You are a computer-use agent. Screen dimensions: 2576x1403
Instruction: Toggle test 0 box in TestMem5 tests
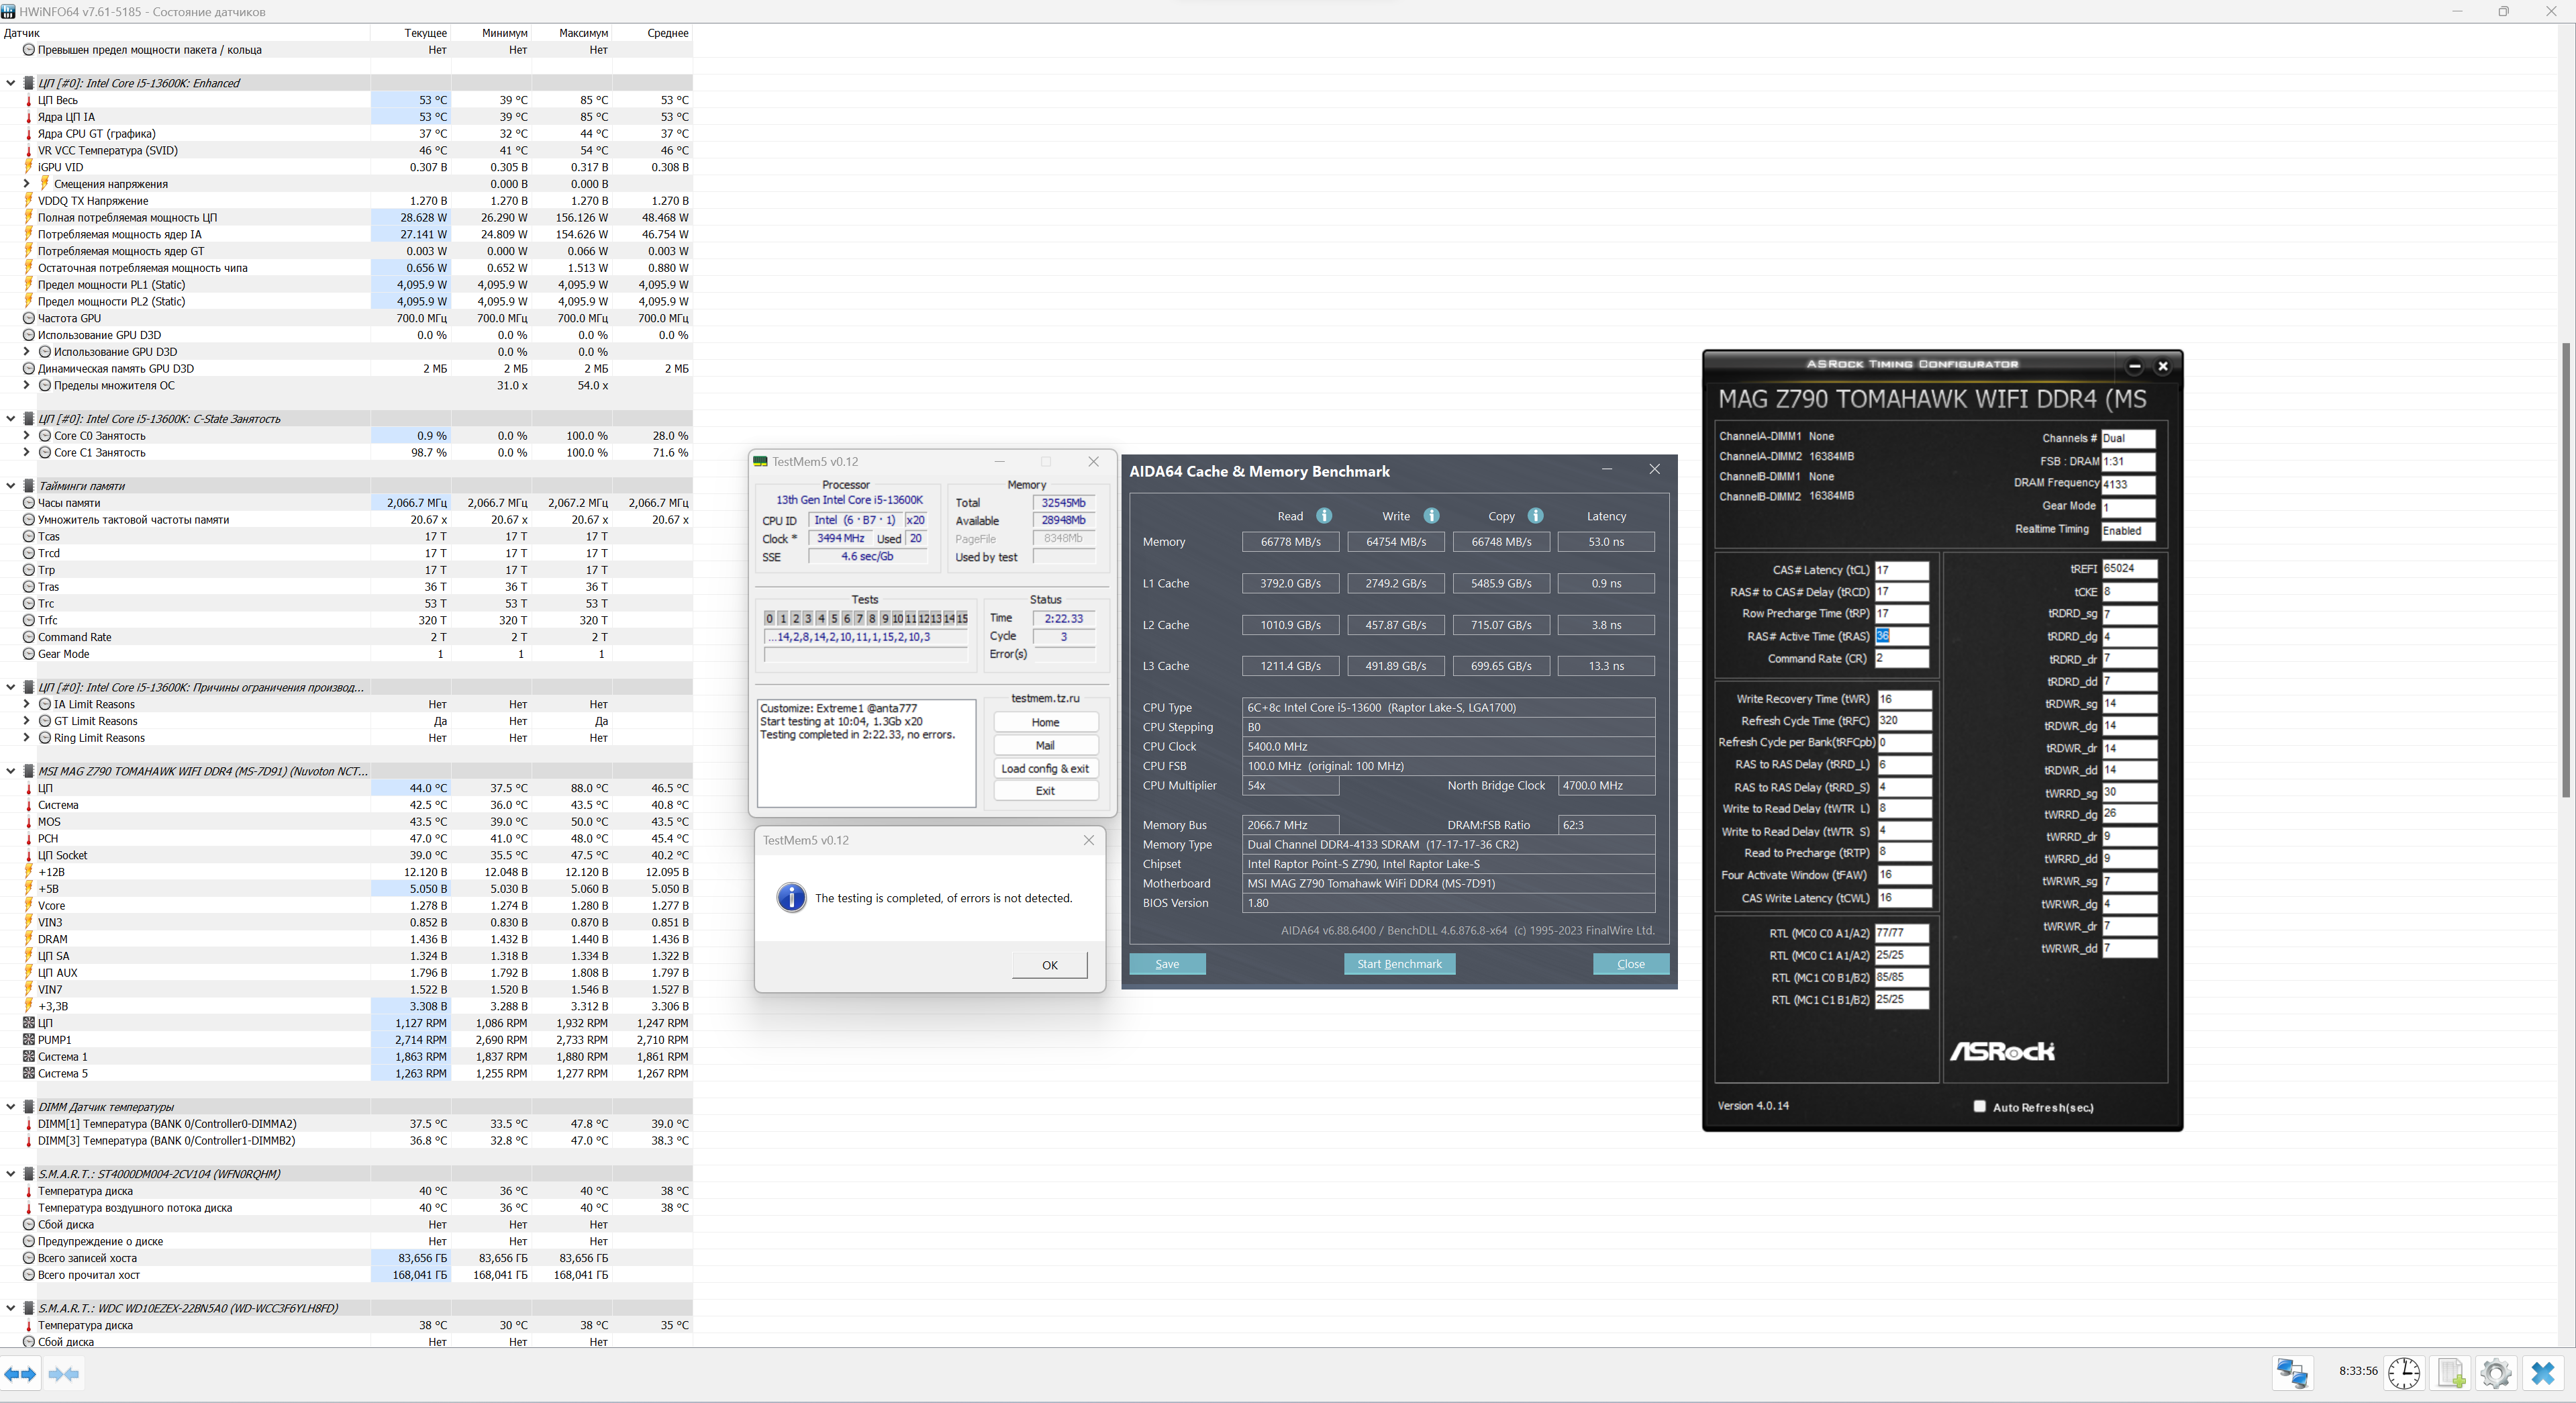769,618
